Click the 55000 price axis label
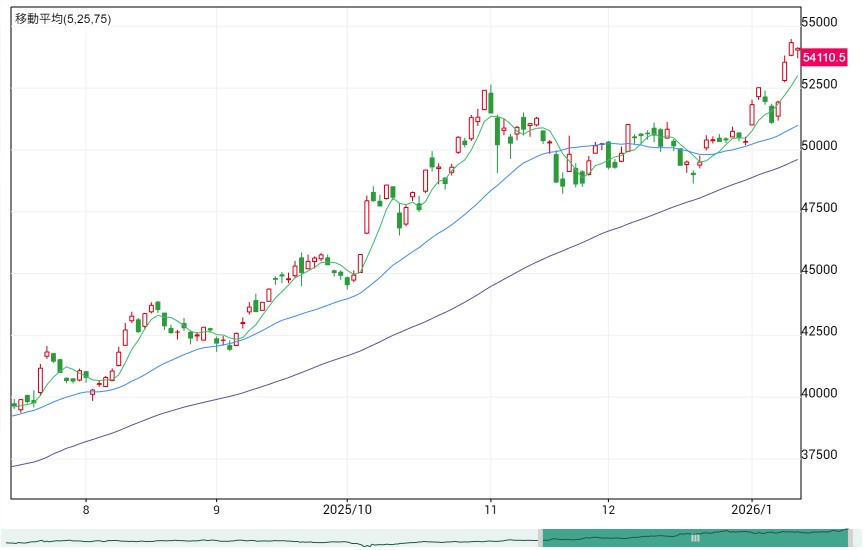 pos(819,22)
